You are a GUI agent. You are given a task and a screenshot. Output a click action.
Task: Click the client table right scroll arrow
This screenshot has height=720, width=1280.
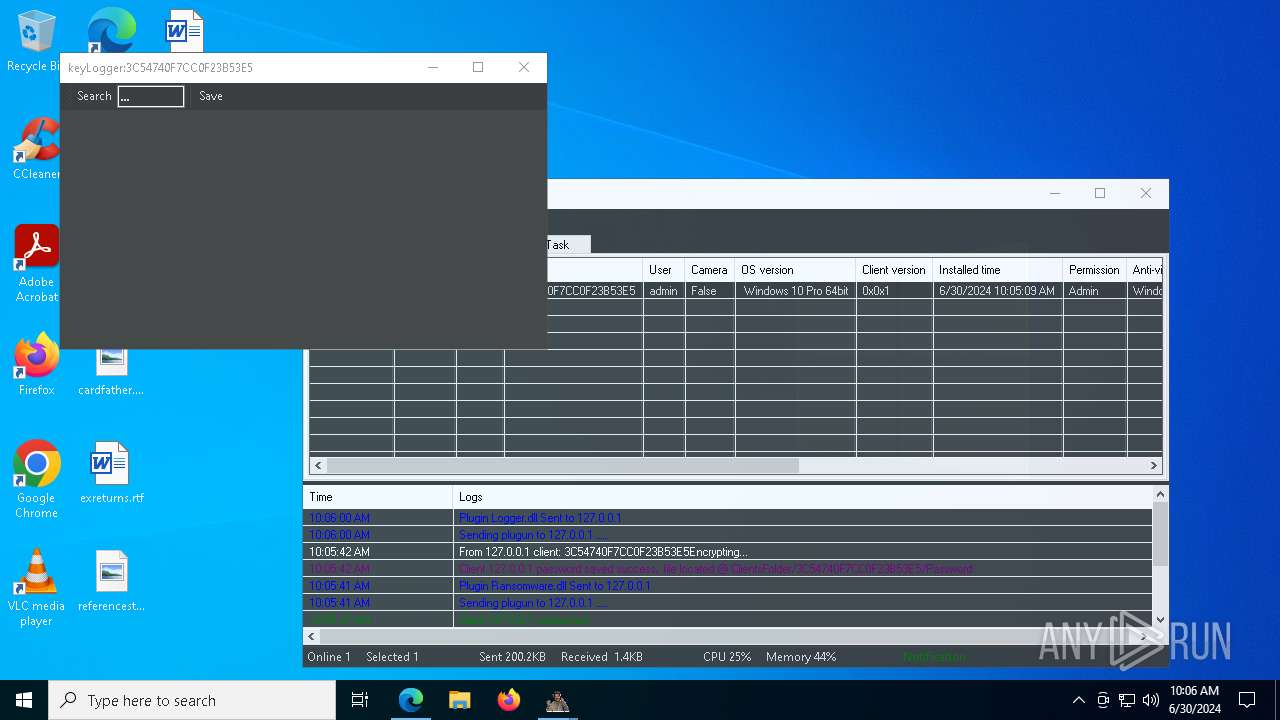pos(1153,465)
